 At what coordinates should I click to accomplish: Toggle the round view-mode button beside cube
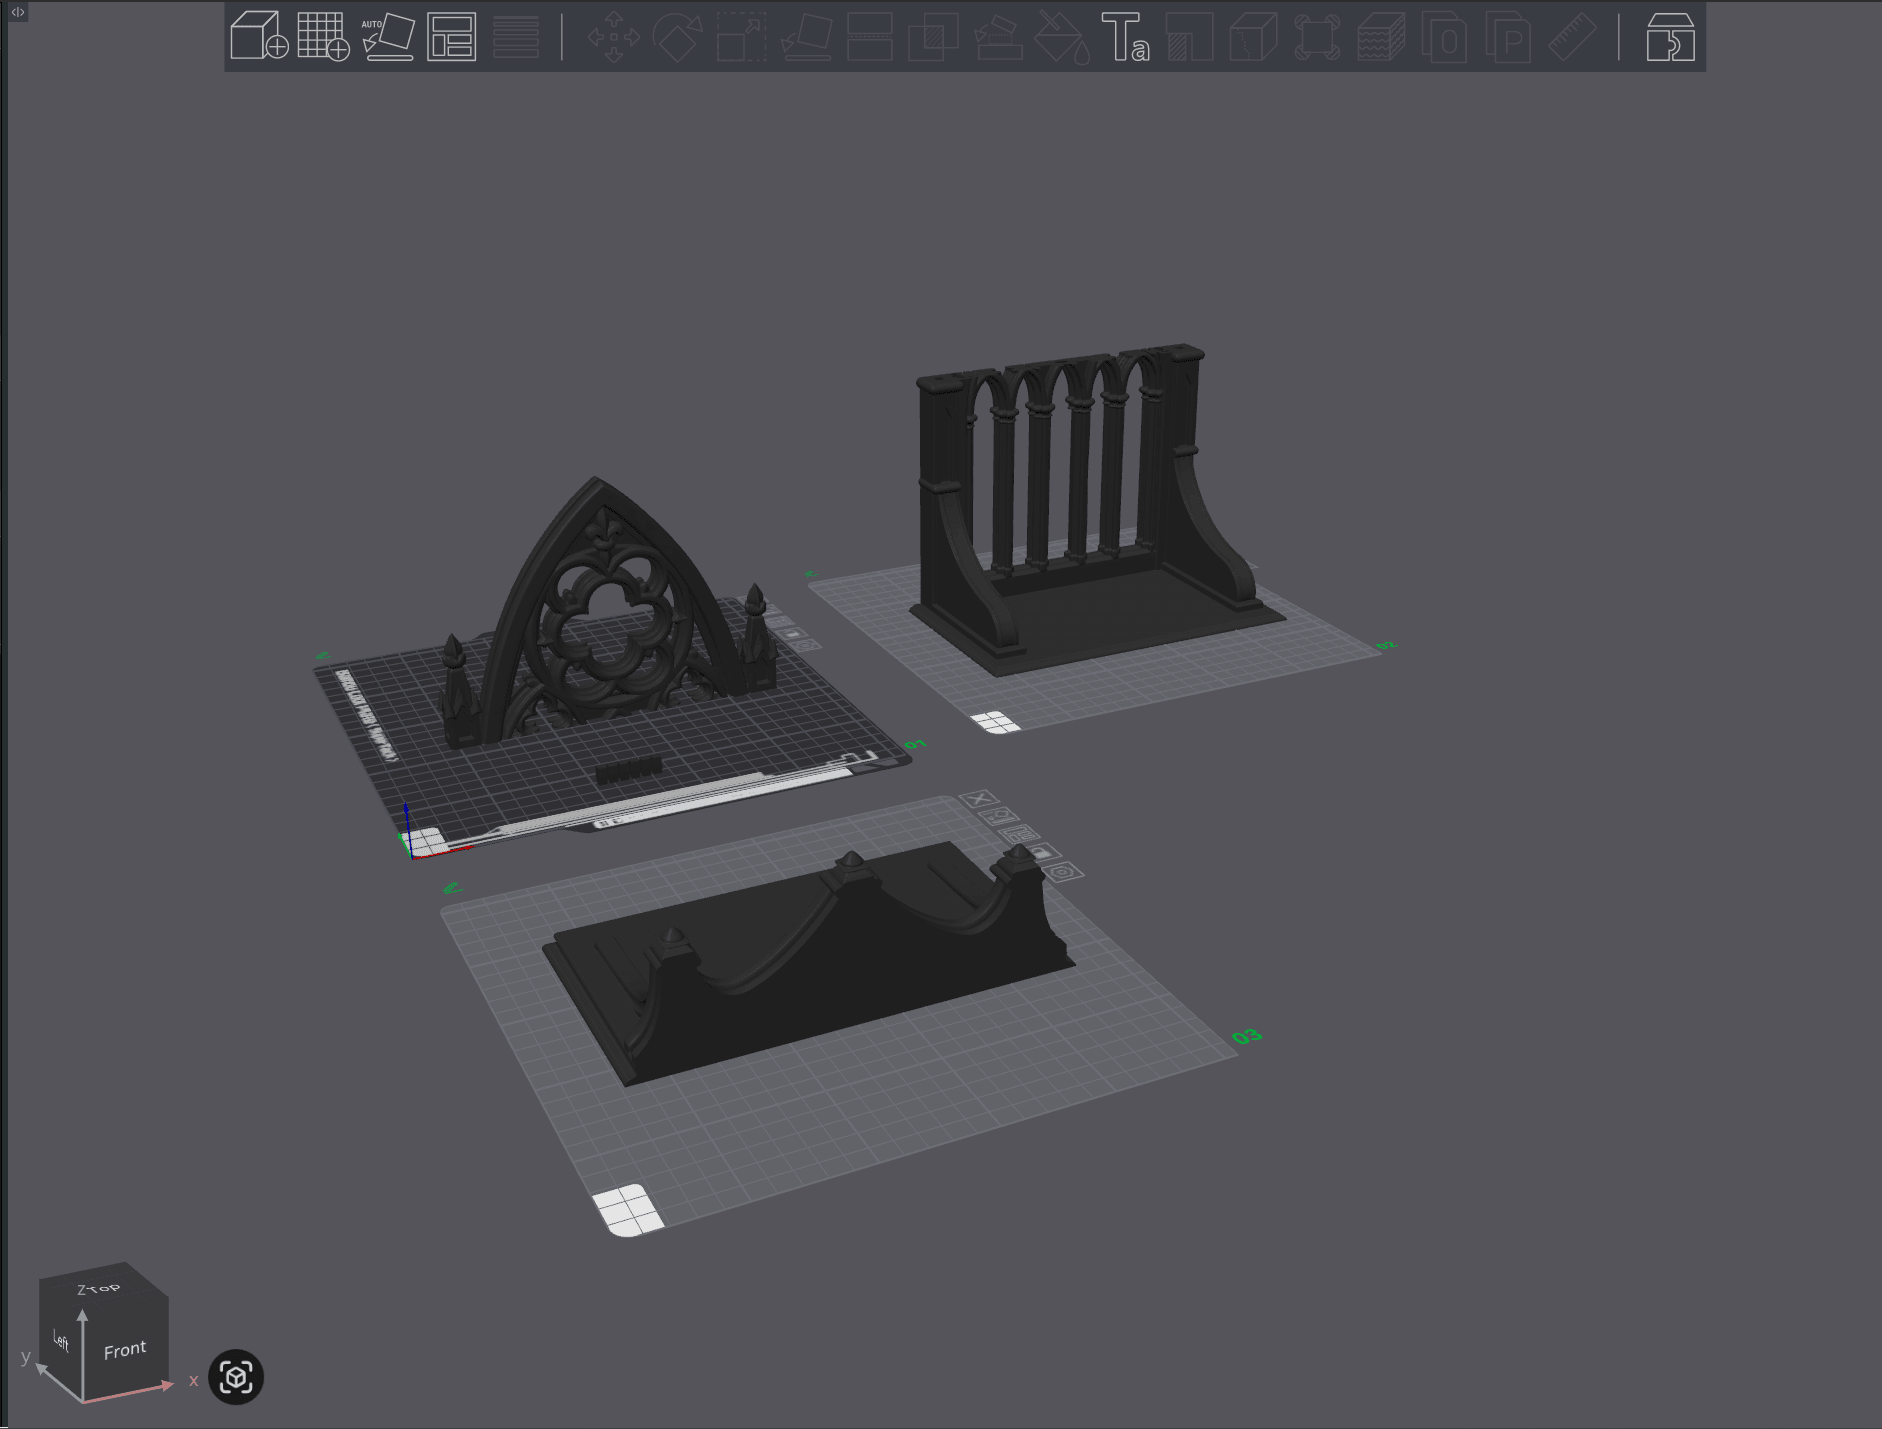coord(236,1377)
